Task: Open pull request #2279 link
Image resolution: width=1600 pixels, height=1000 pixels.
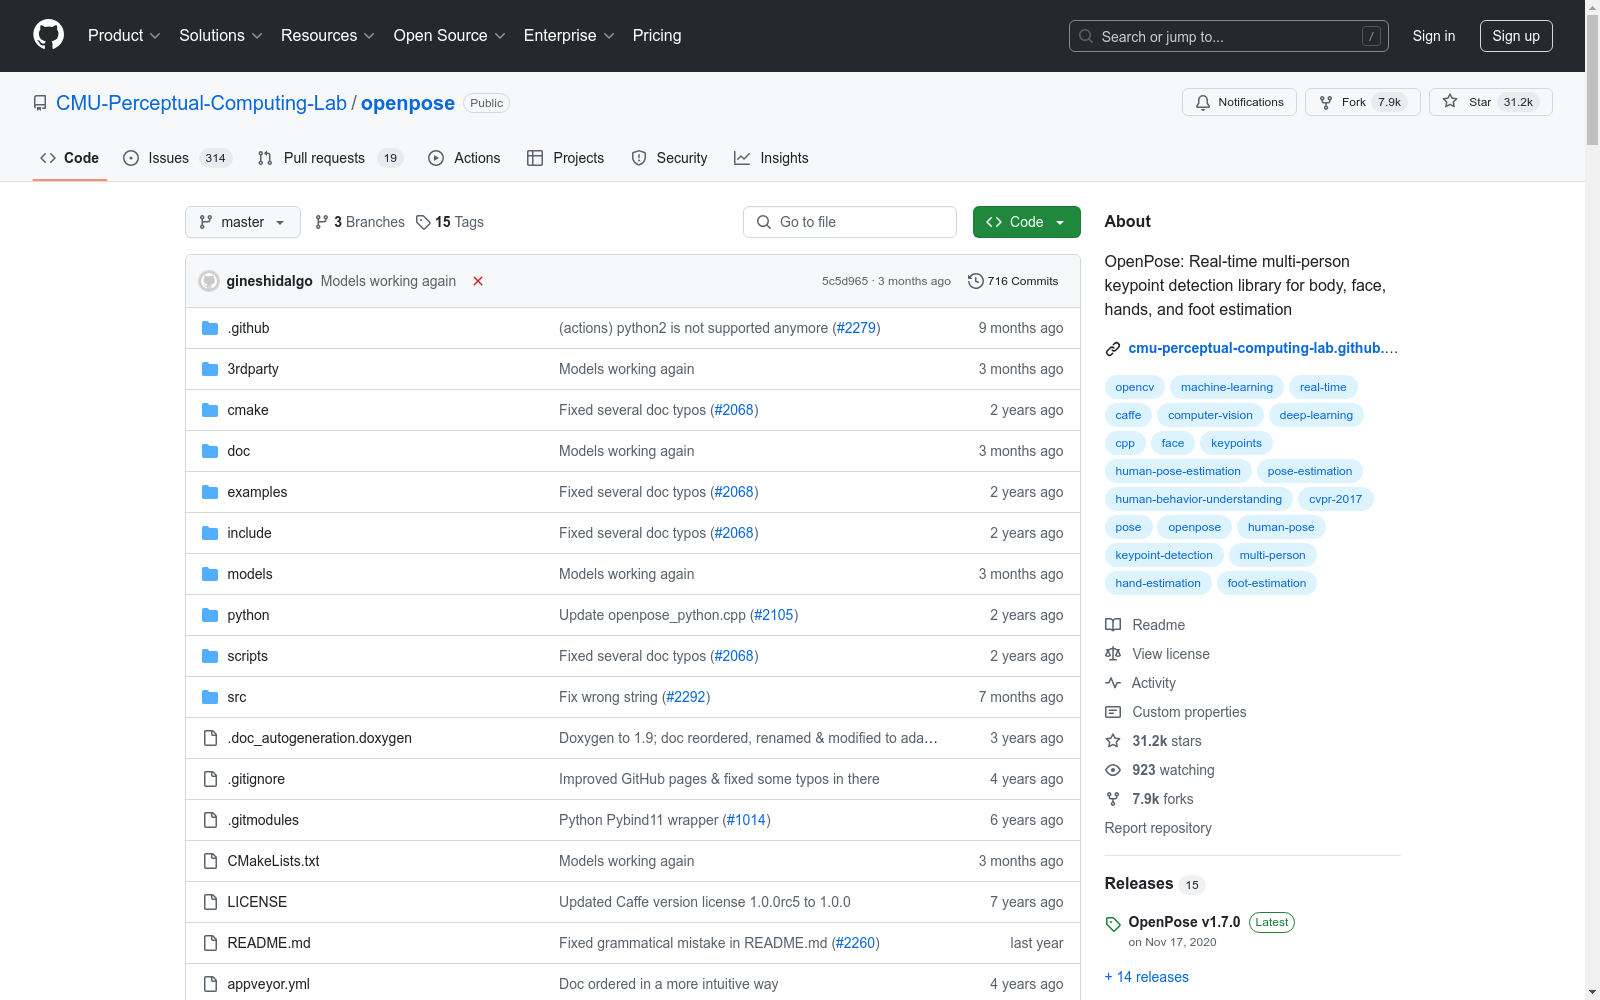Action: 856,328
